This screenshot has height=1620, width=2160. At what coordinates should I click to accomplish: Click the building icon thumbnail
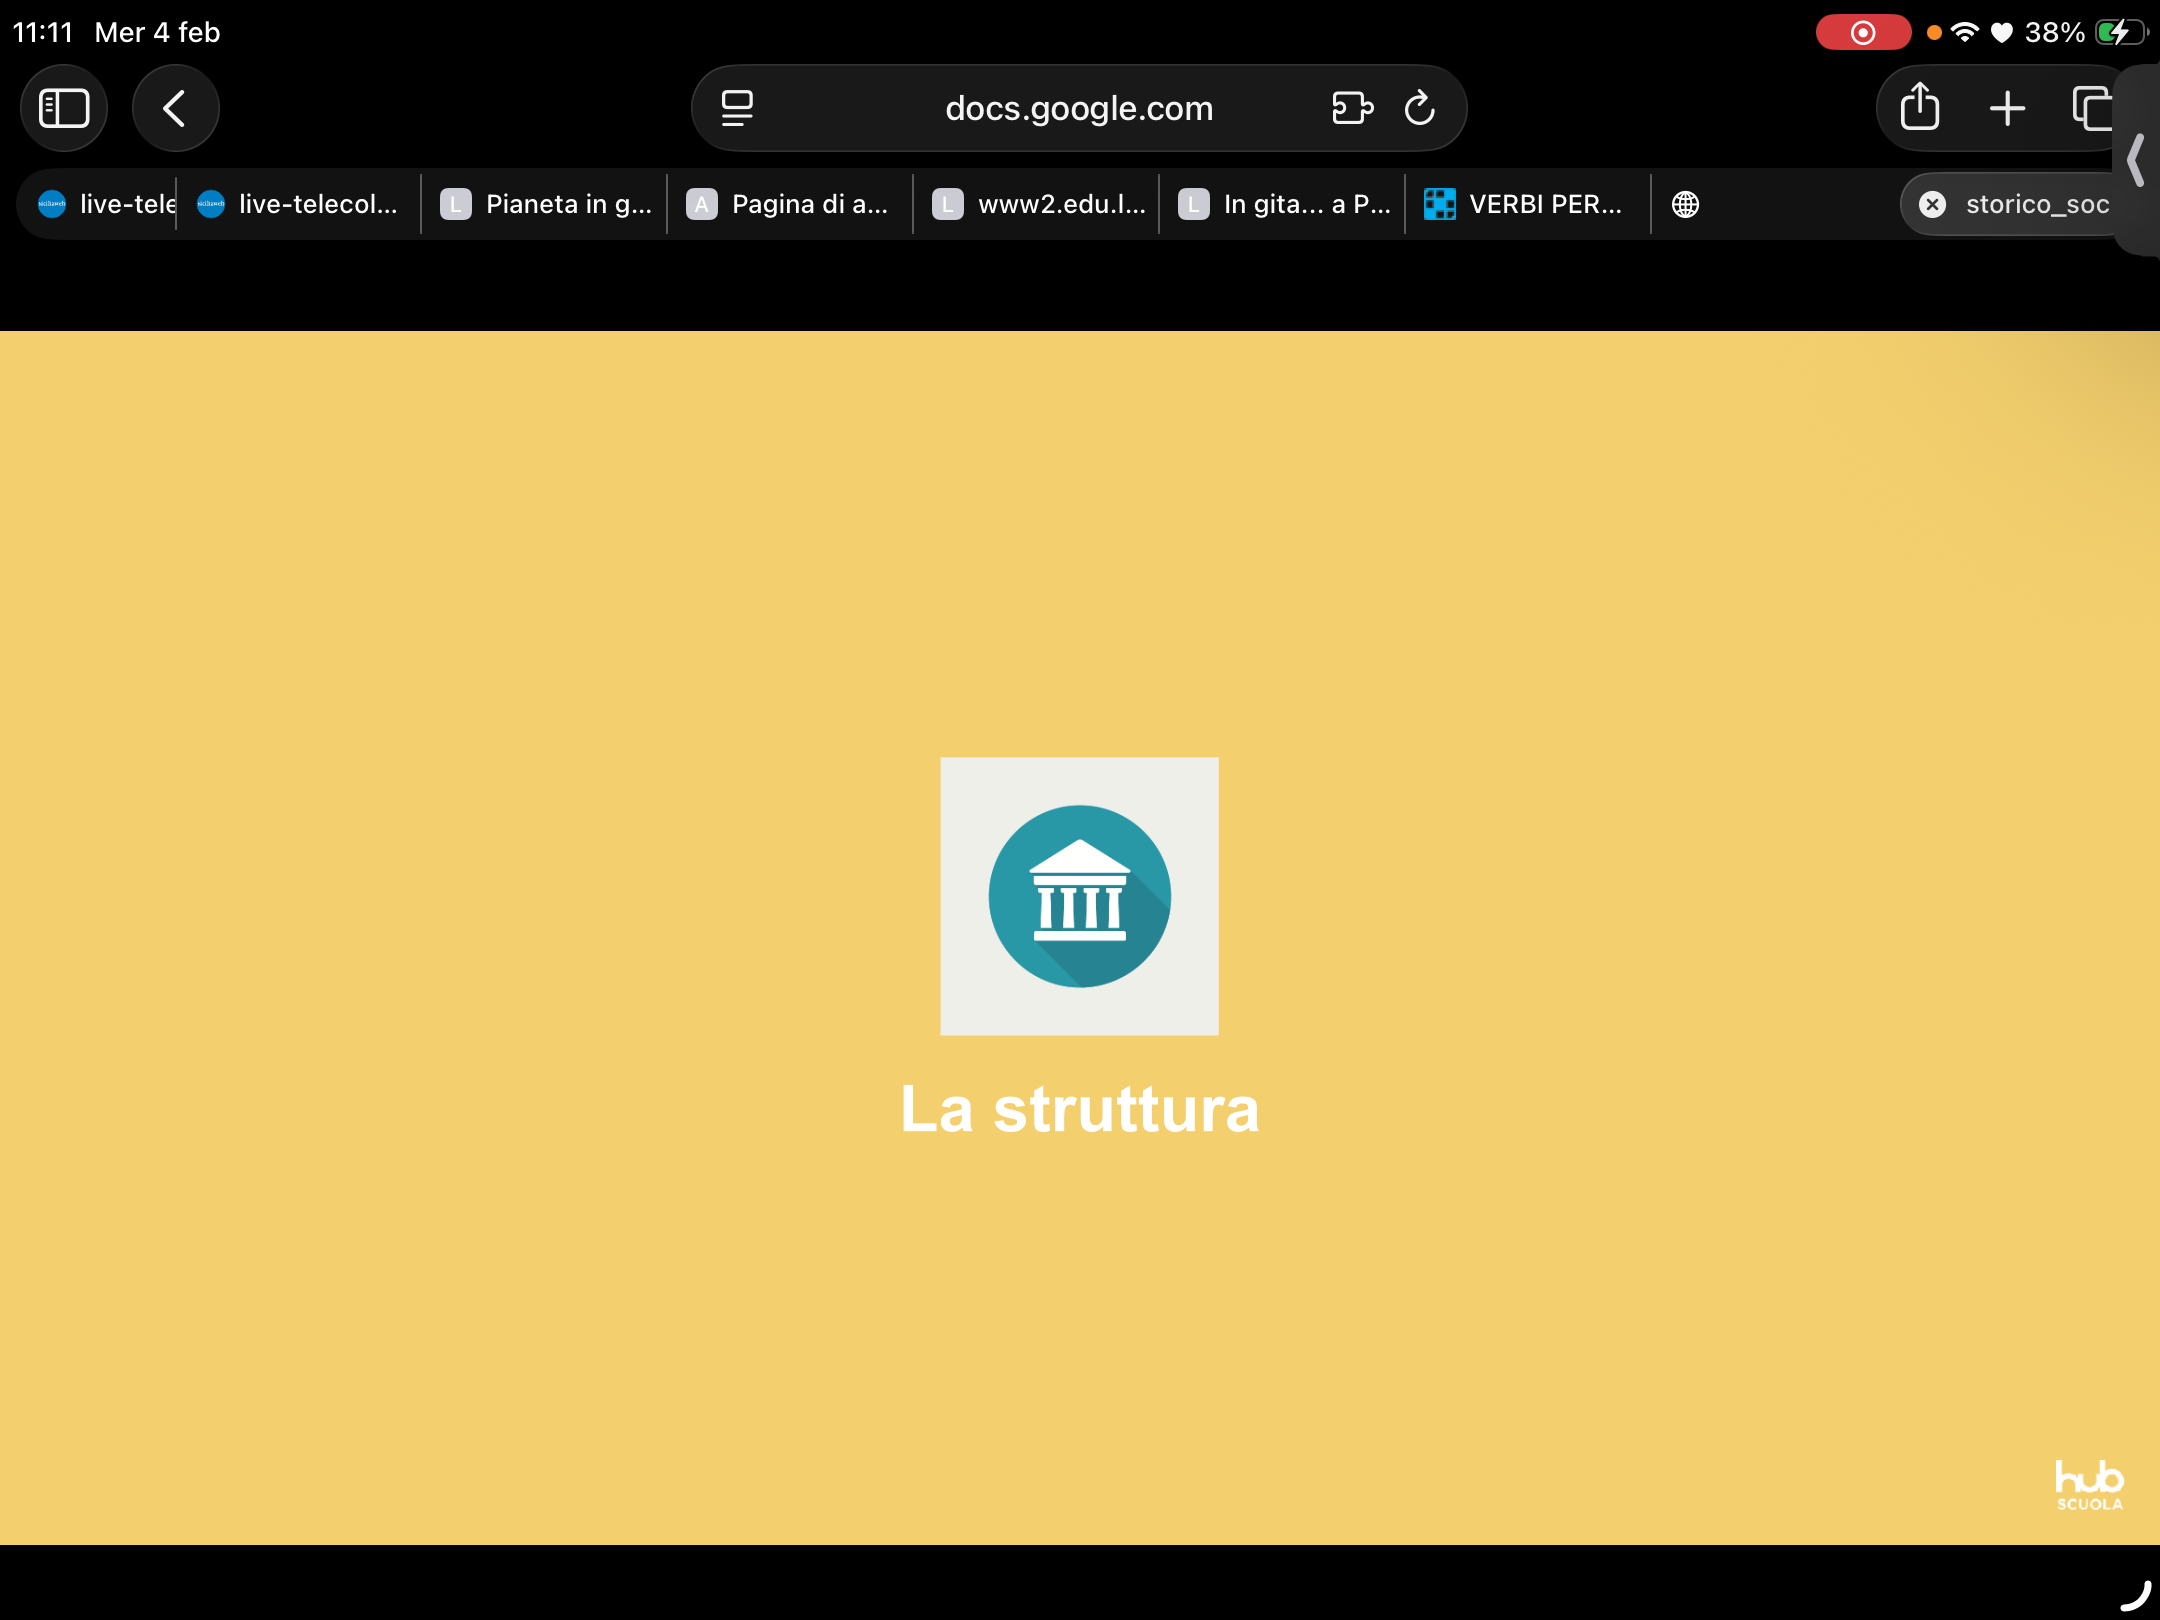1079,896
